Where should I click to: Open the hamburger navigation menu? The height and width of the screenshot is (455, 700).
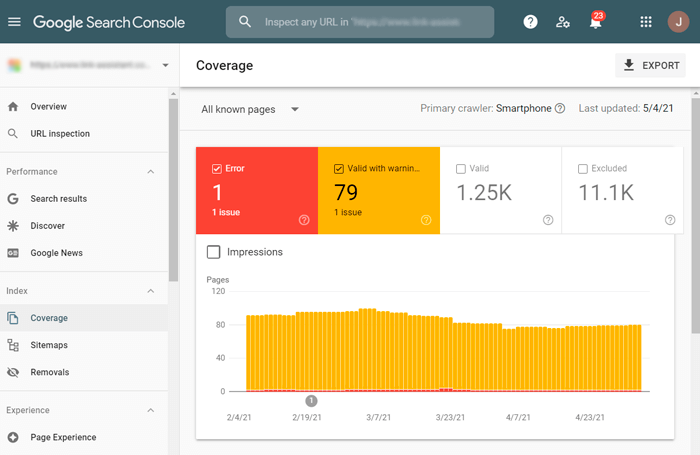pyautogui.click(x=14, y=22)
